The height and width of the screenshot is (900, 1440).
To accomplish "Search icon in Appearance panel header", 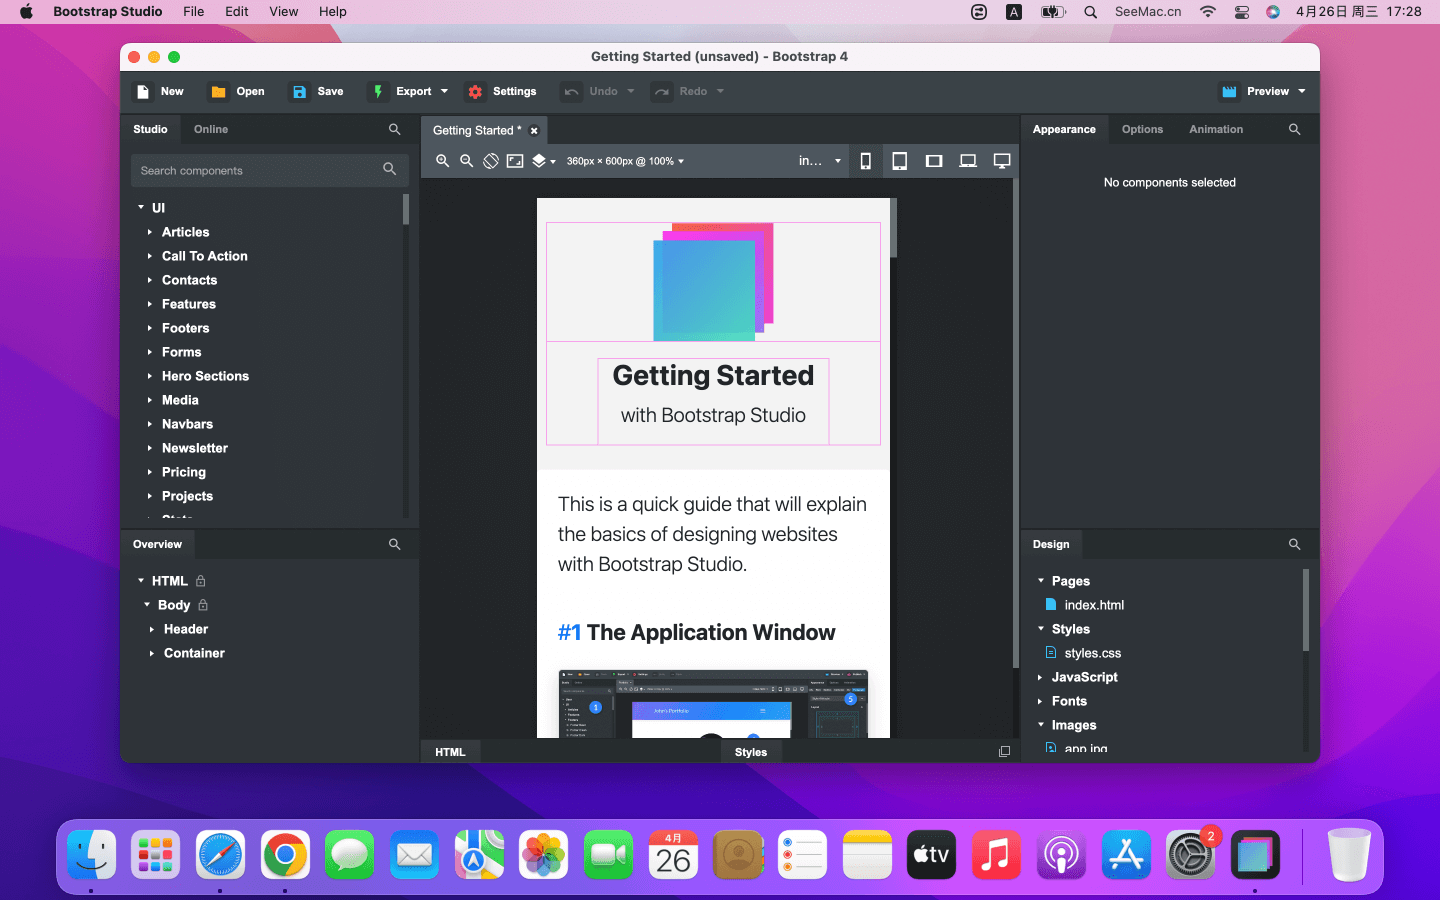I will click(x=1295, y=129).
